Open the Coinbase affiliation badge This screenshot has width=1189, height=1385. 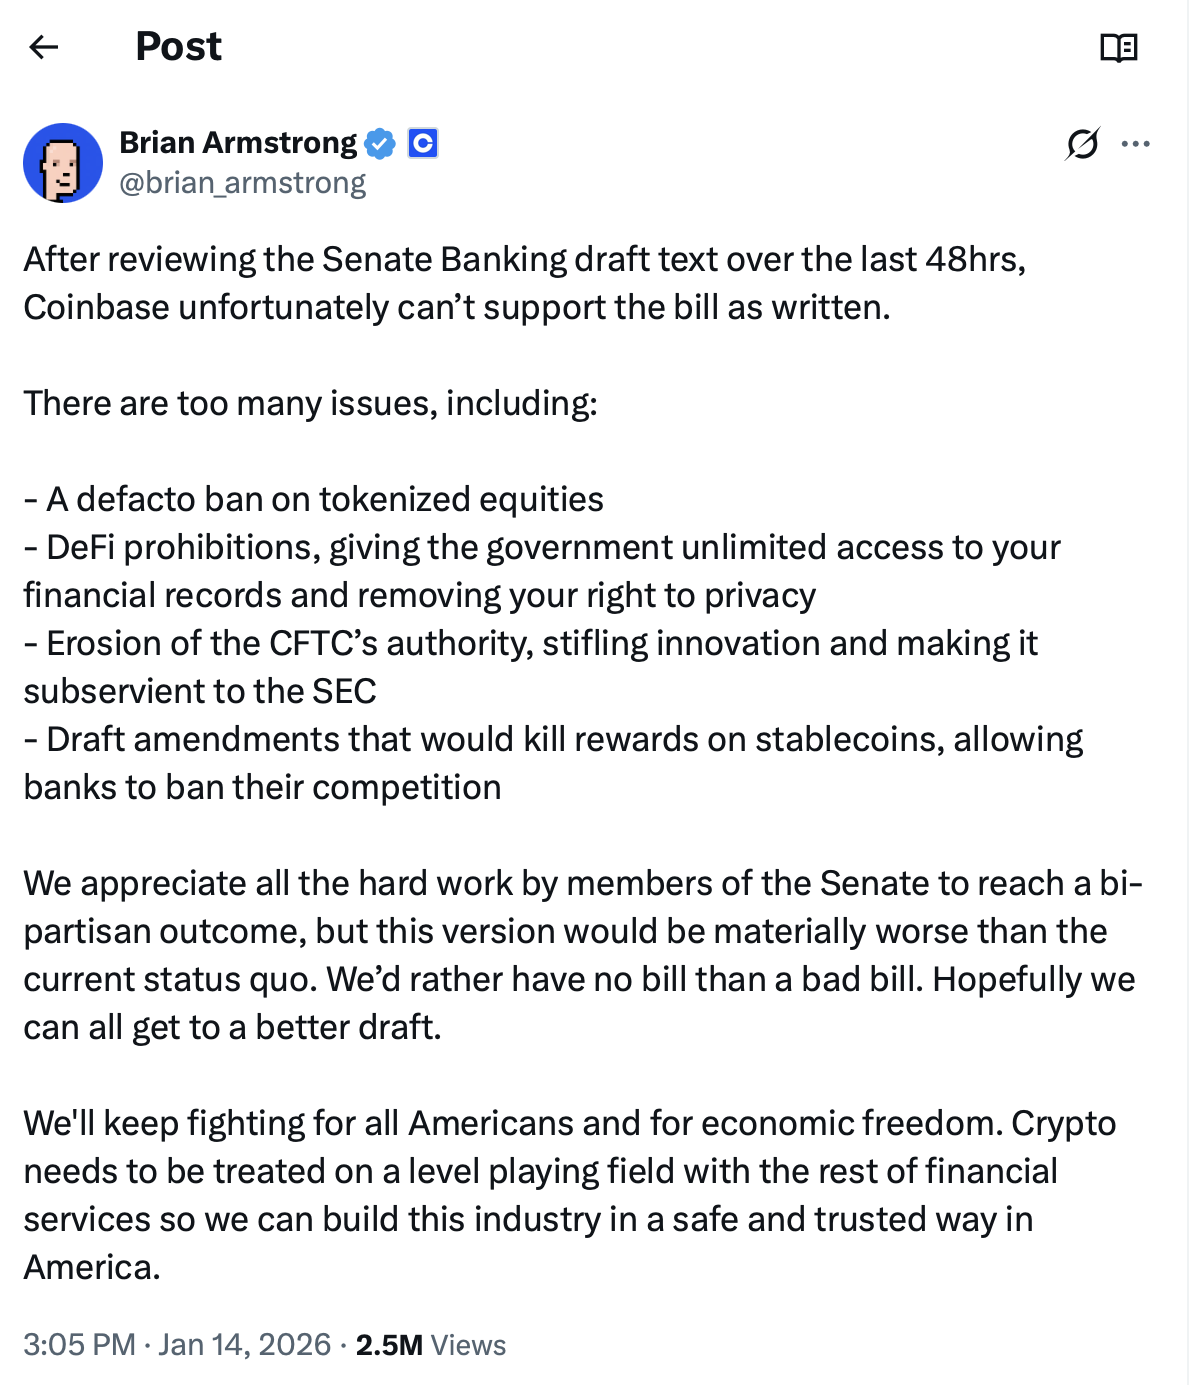[423, 144]
